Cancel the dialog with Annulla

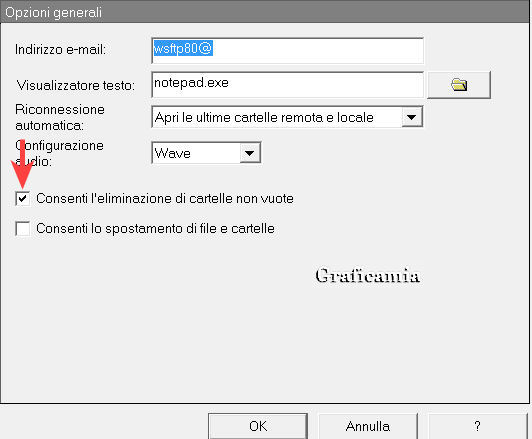point(368,426)
